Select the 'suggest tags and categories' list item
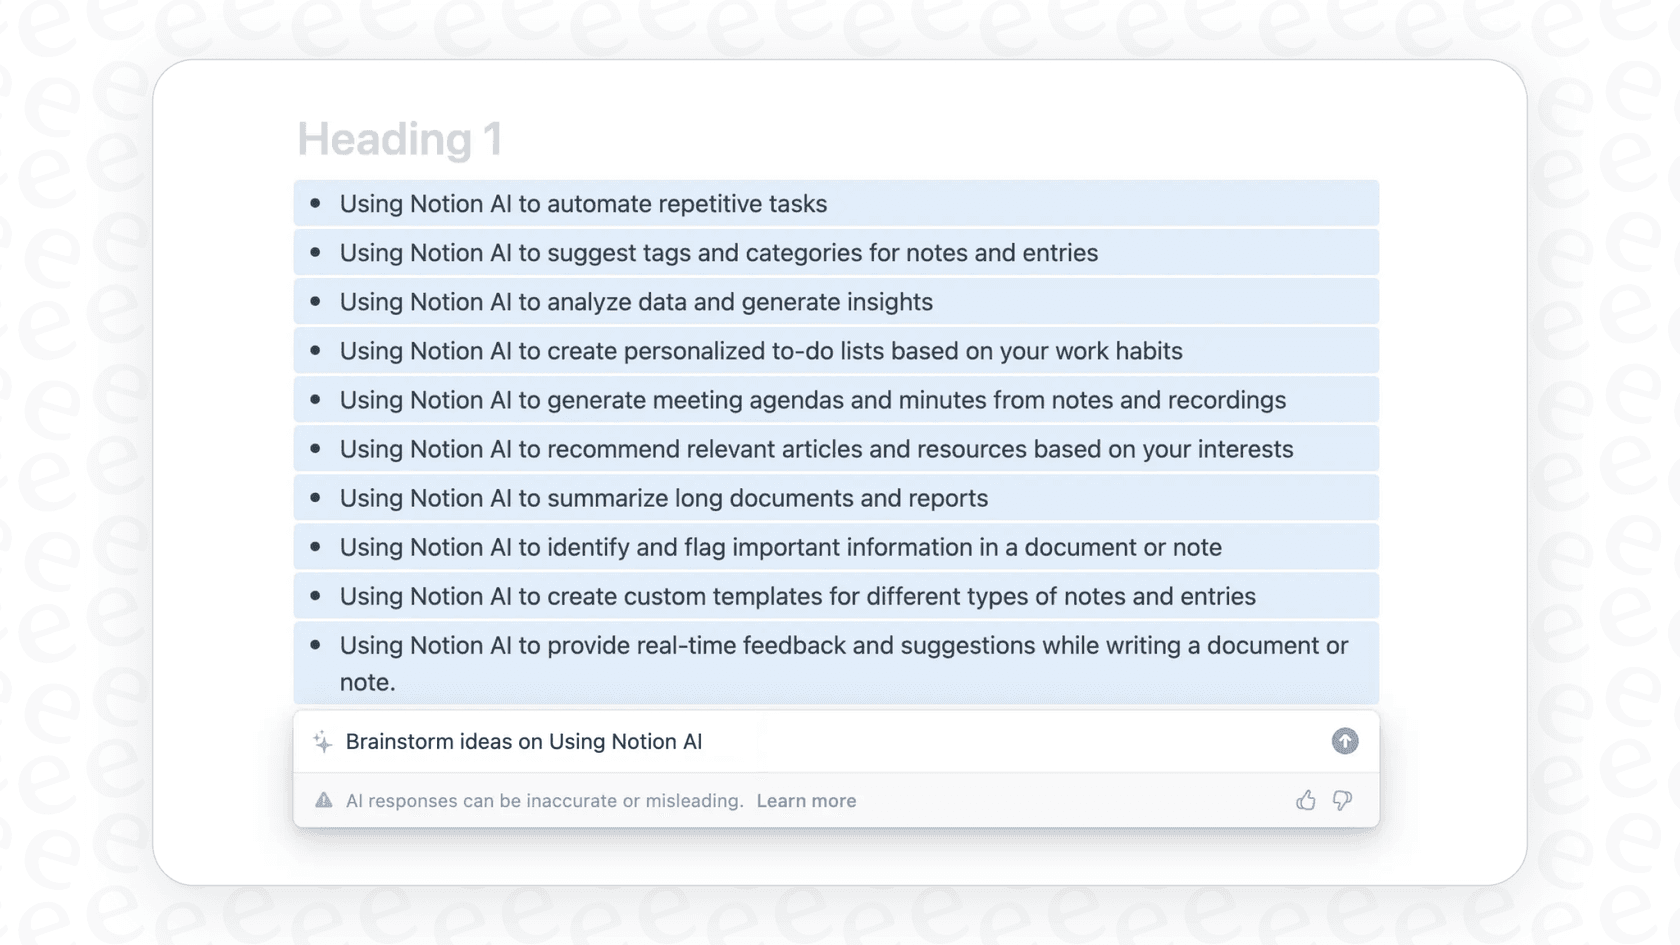Screen dimensions: 1680x945 click(718, 252)
